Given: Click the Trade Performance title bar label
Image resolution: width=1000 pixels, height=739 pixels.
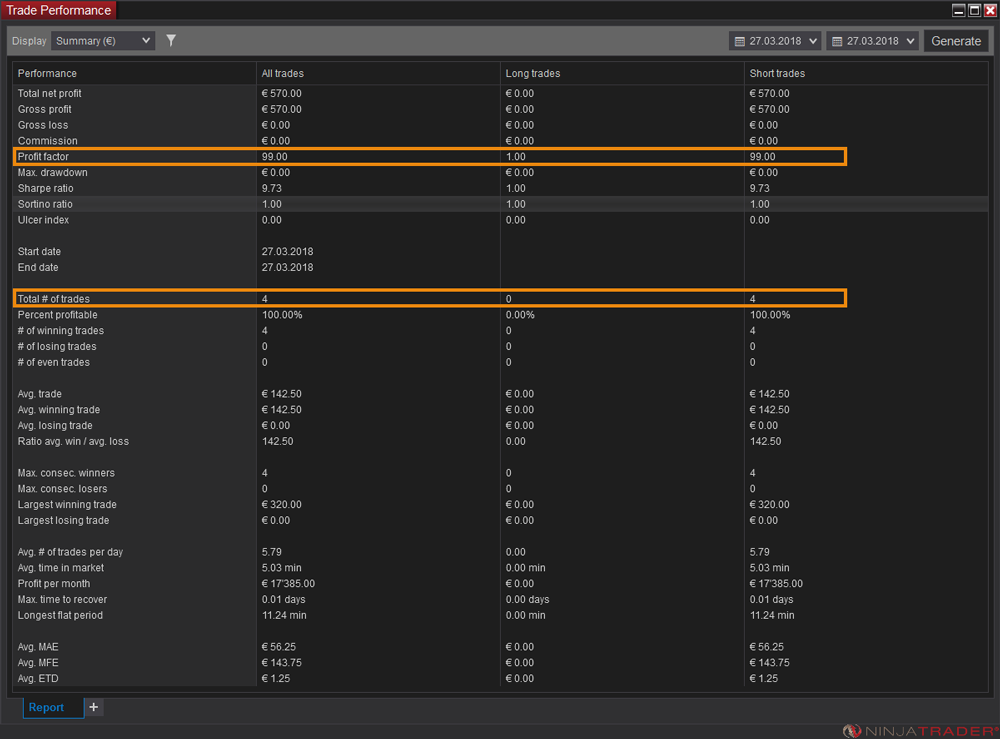Looking at the screenshot, I should 59,10.
